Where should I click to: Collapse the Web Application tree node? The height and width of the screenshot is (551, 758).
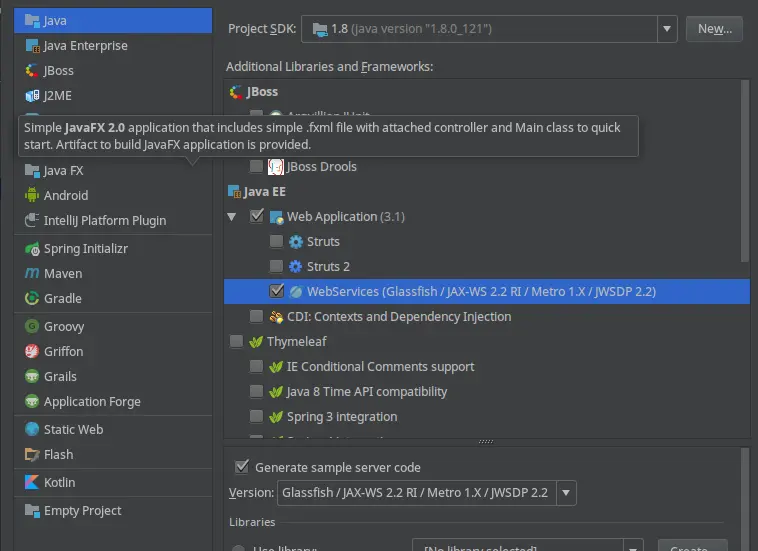coord(232,217)
